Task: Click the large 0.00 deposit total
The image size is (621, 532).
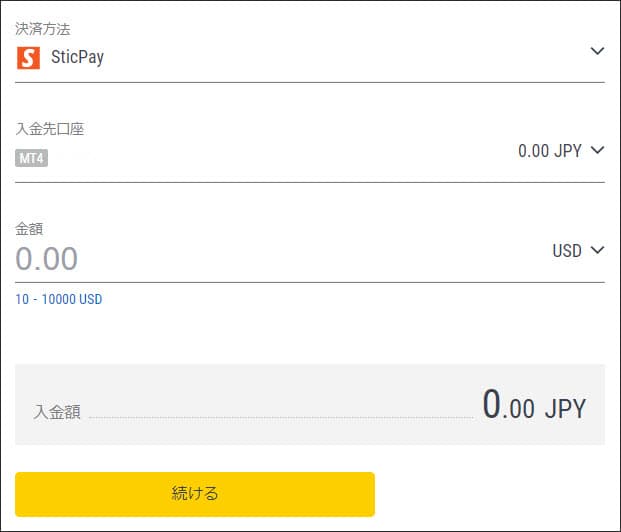Action: click(x=508, y=405)
